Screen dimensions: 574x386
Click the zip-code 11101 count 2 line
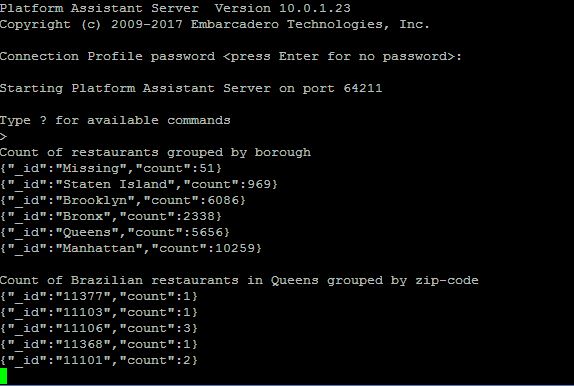[x=99, y=361]
